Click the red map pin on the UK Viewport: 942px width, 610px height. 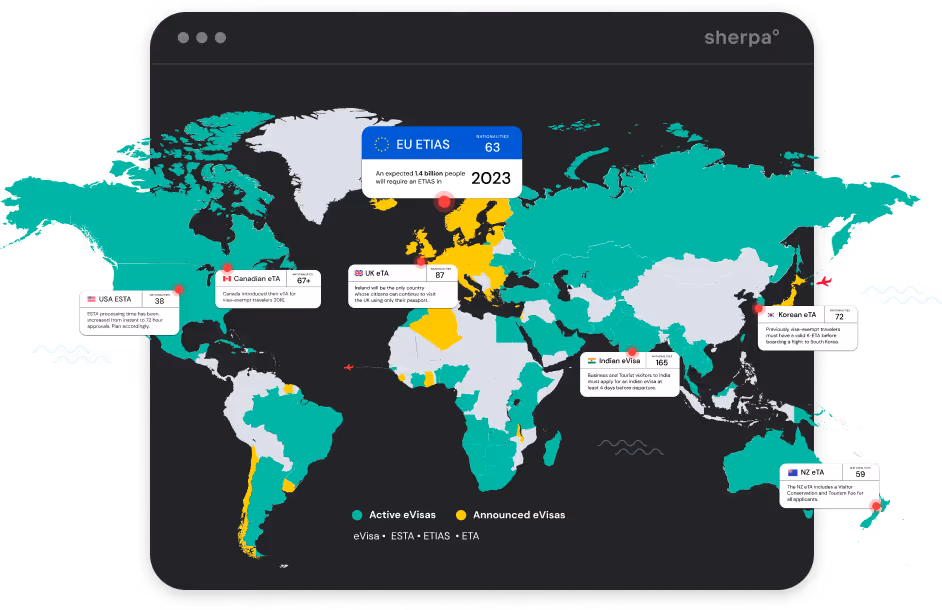pos(421,261)
